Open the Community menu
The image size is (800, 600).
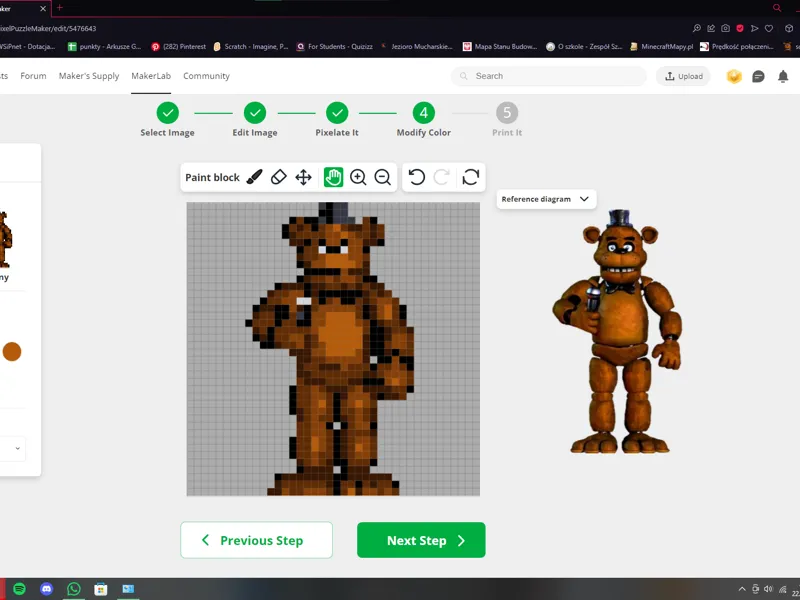point(206,76)
